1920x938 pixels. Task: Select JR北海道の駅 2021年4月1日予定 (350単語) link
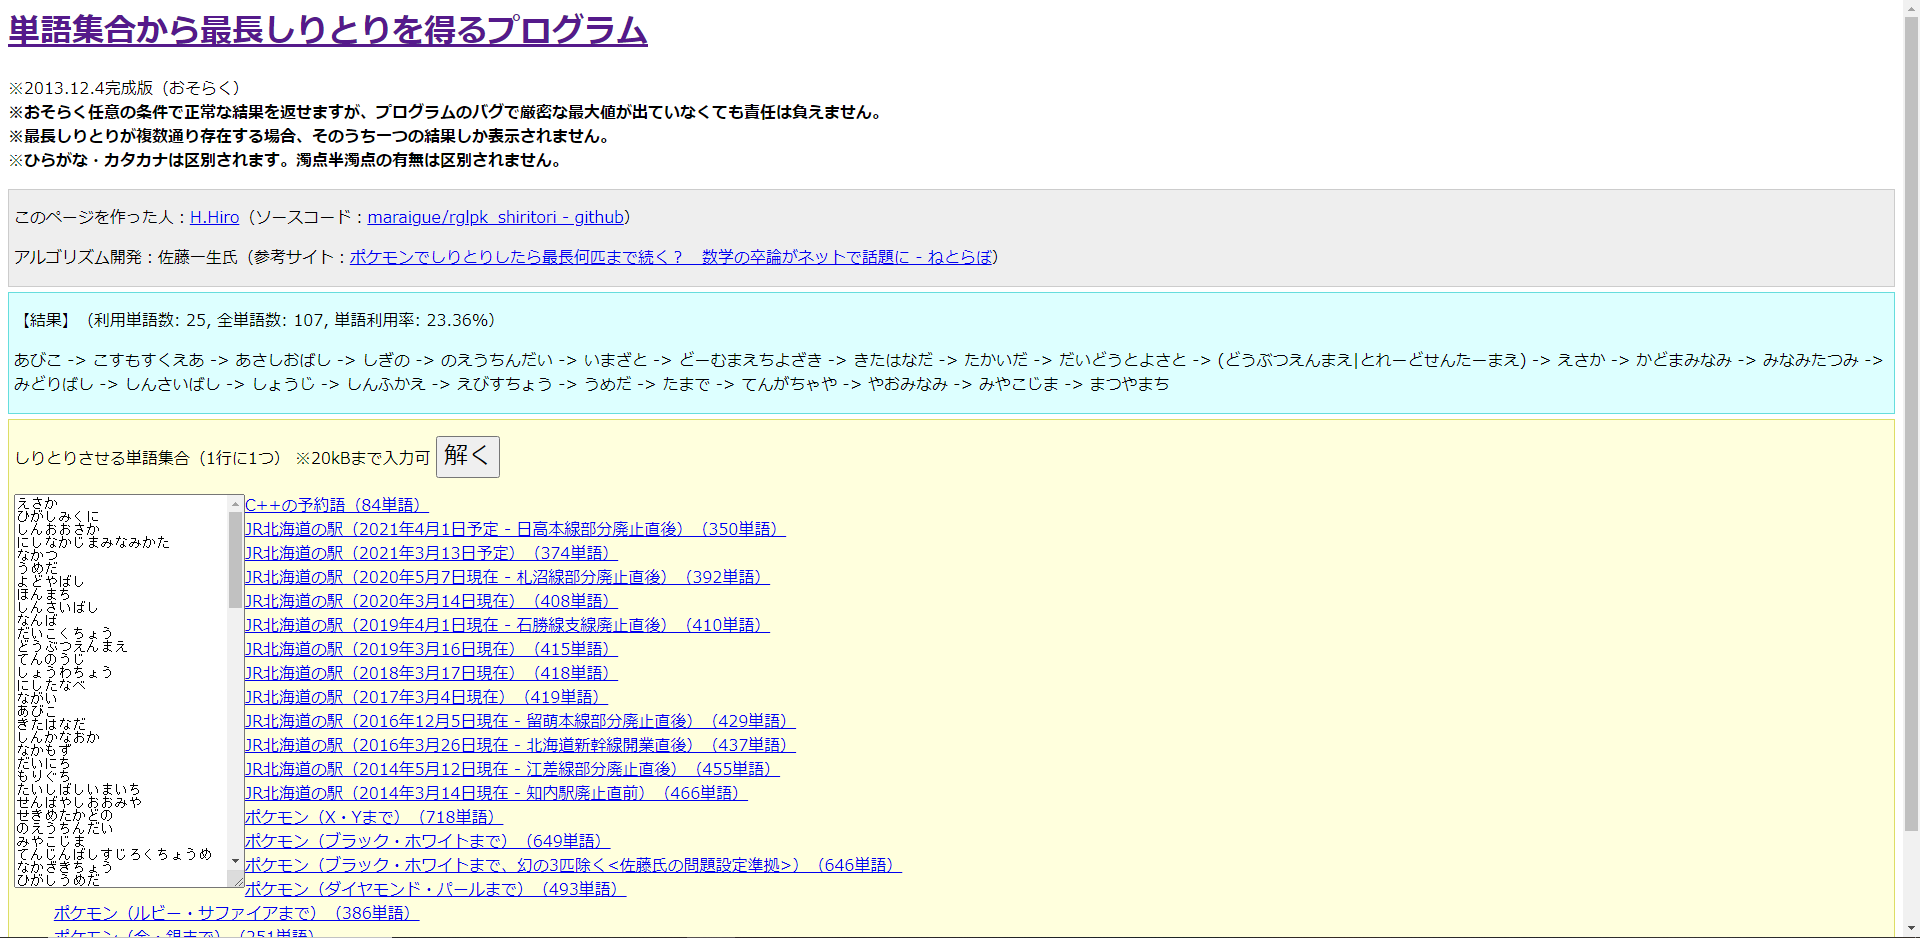[x=514, y=529]
